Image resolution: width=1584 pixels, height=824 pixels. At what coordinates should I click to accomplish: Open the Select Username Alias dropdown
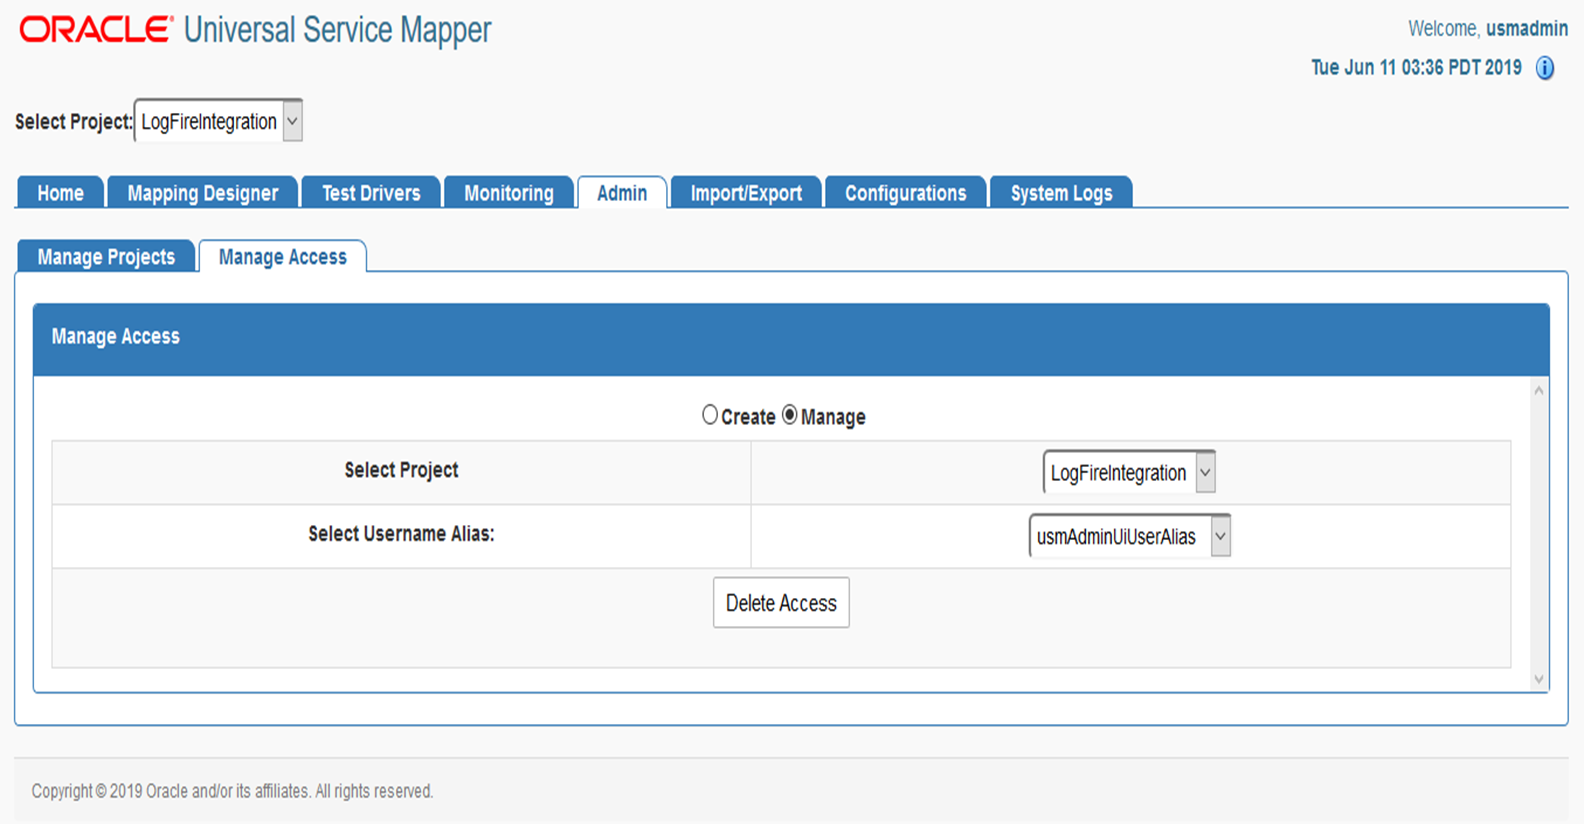pos(1130,536)
